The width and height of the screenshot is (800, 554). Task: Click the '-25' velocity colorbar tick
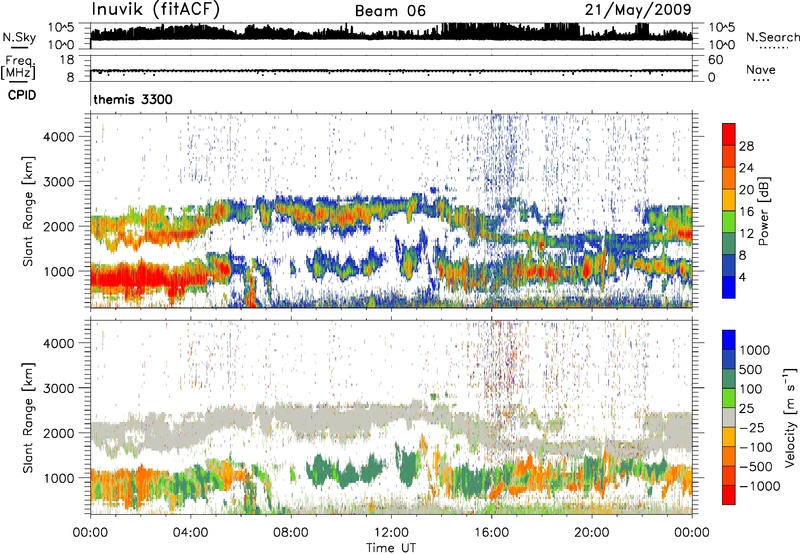752,427
